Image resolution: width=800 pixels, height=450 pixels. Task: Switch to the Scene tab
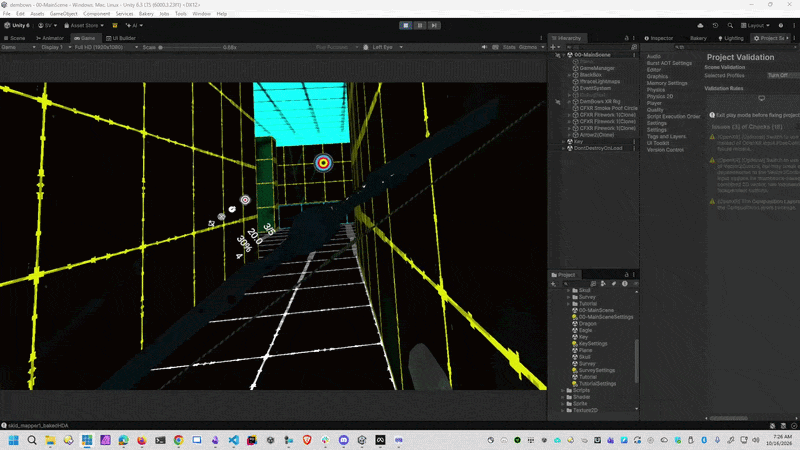pos(14,38)
